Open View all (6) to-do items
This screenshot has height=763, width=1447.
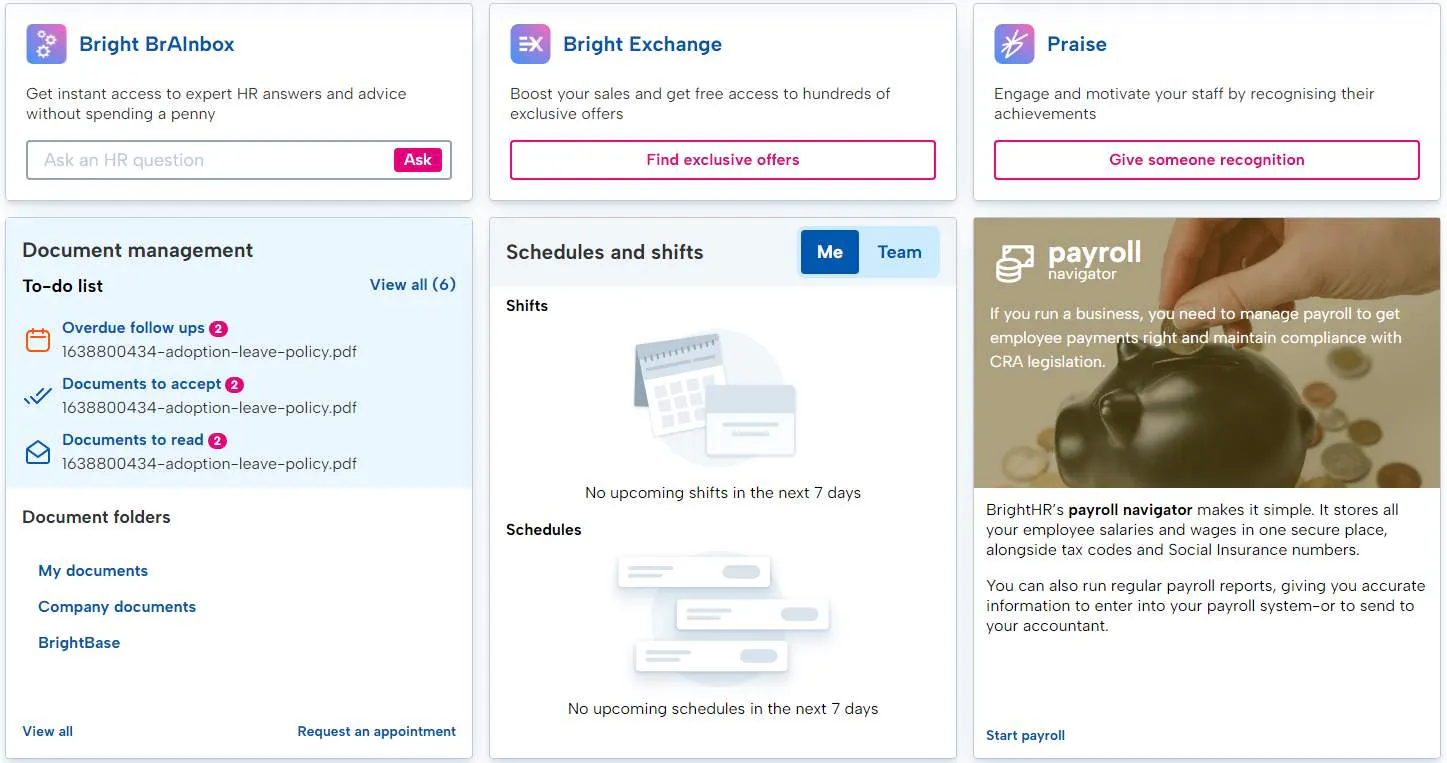click(x=412, y=285)
